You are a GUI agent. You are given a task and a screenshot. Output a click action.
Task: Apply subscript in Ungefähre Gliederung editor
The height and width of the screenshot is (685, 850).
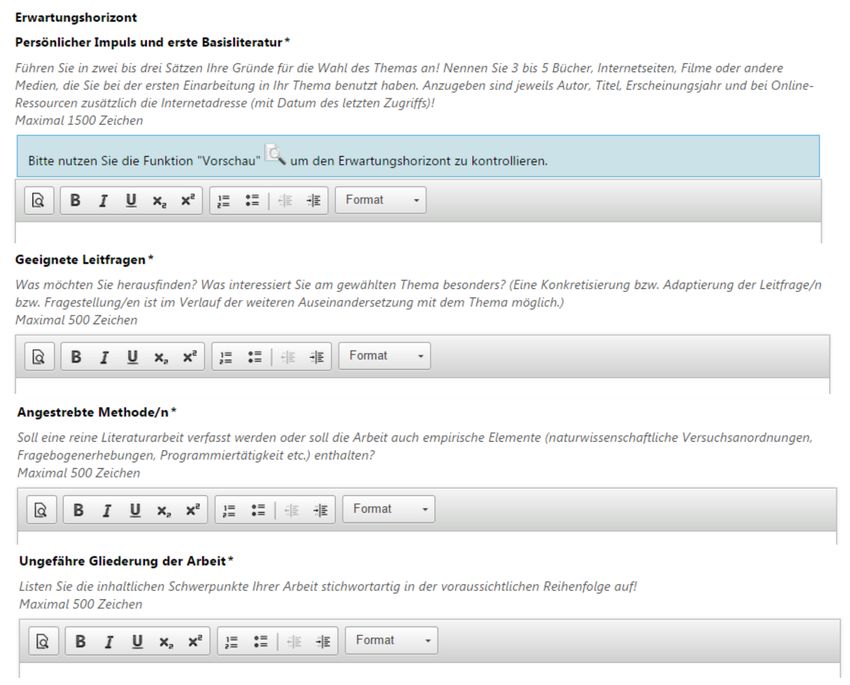(166, 642)
